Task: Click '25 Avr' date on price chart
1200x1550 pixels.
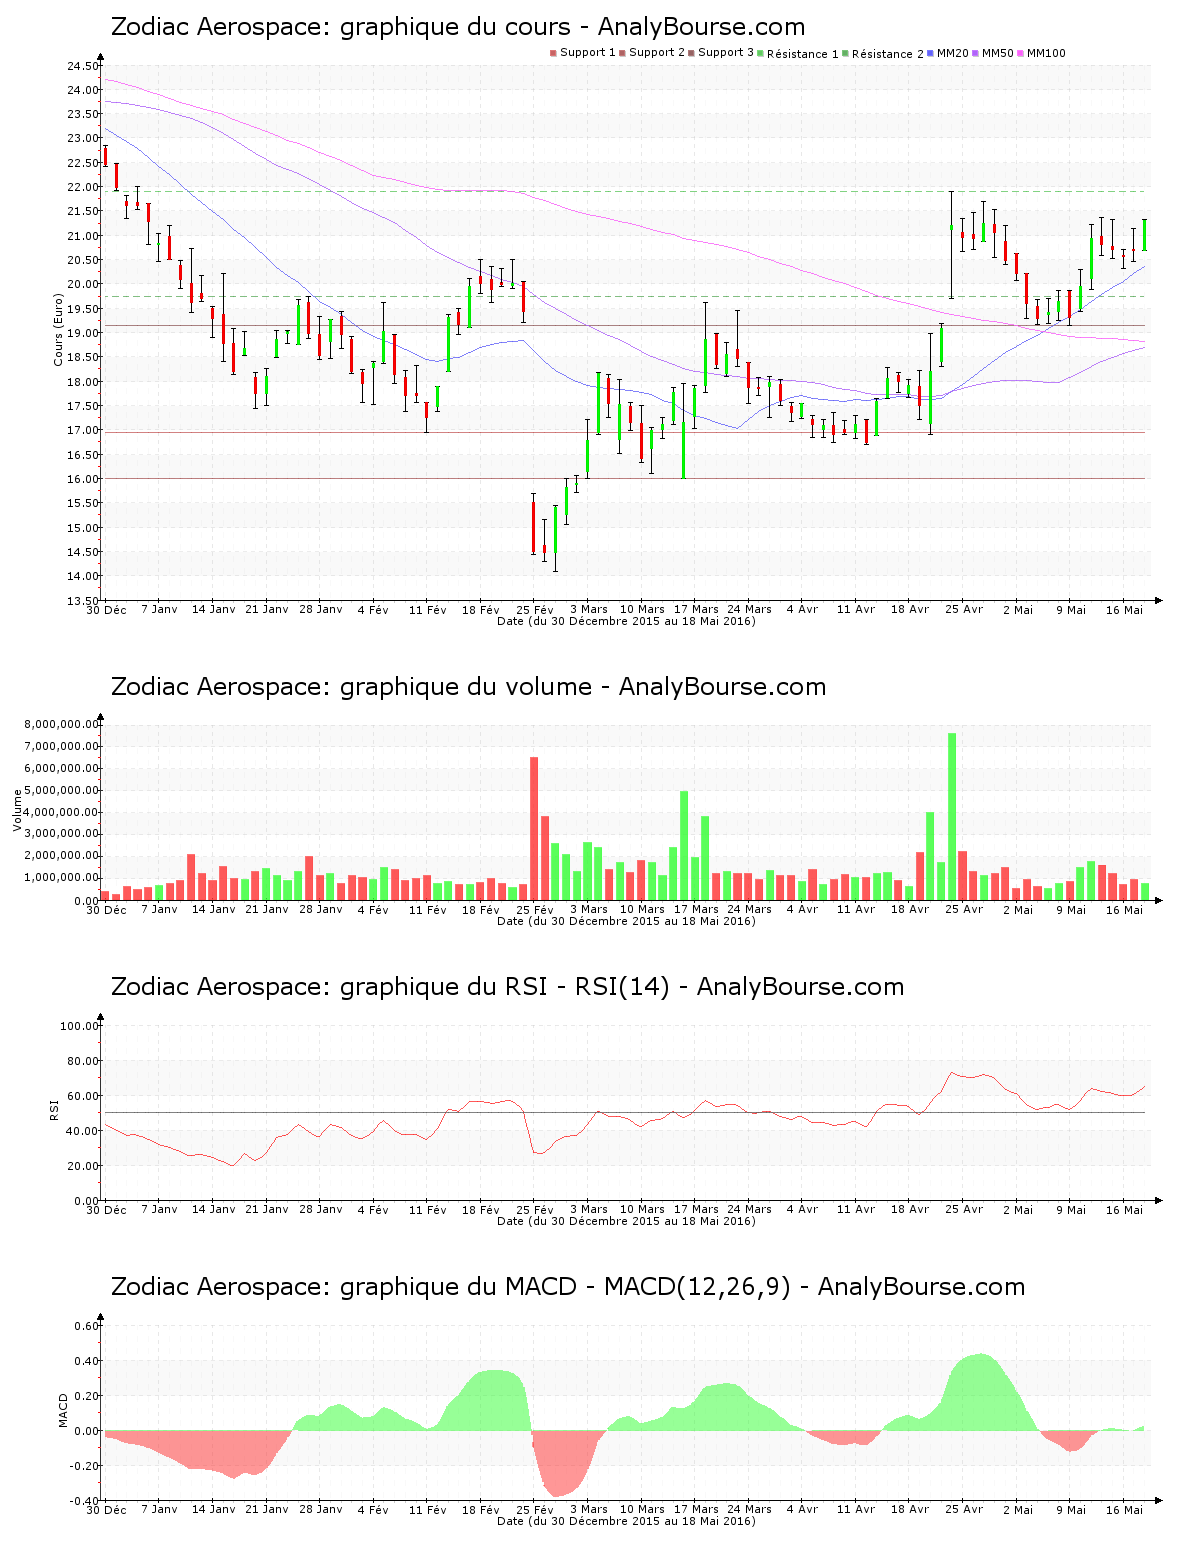Action: (964, 609)
